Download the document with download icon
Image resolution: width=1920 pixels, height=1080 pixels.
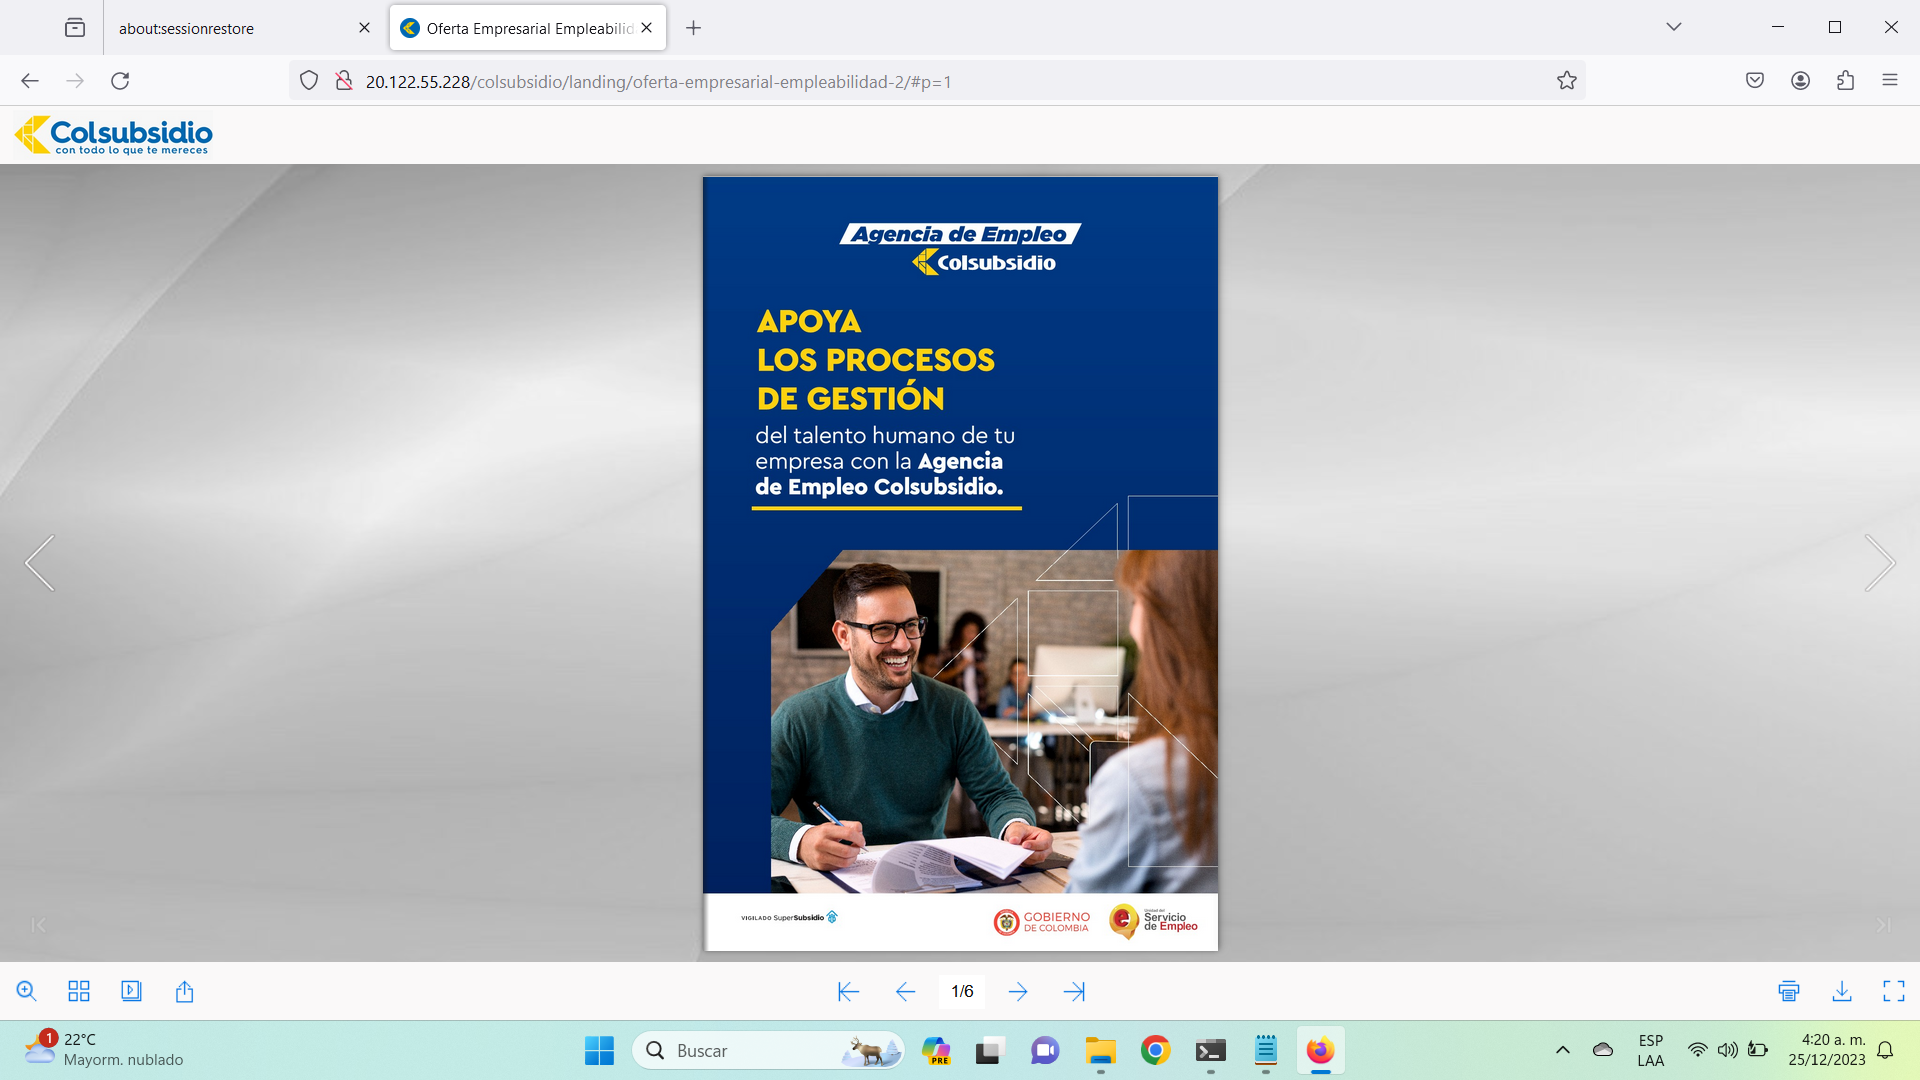[1841, 991]
